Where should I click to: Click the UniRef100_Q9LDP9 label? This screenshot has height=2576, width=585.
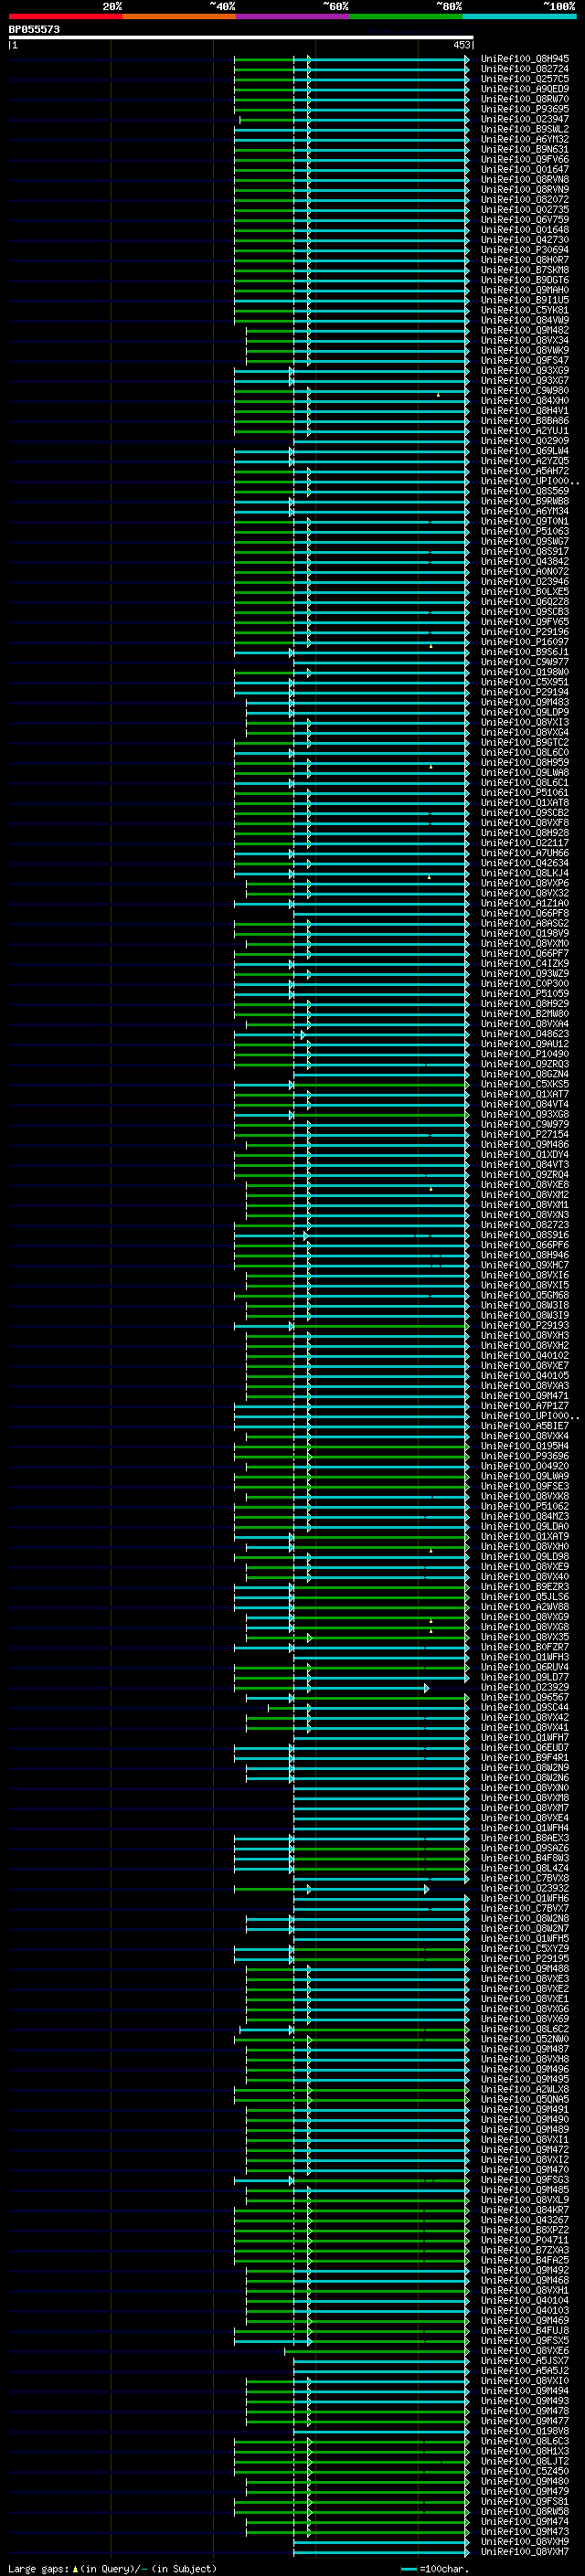click(x=525, y=712)
